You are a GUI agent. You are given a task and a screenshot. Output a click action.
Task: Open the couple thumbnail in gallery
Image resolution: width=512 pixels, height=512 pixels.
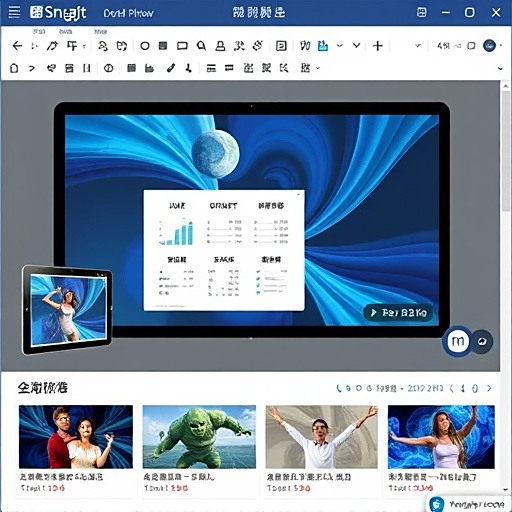(76, 437)
